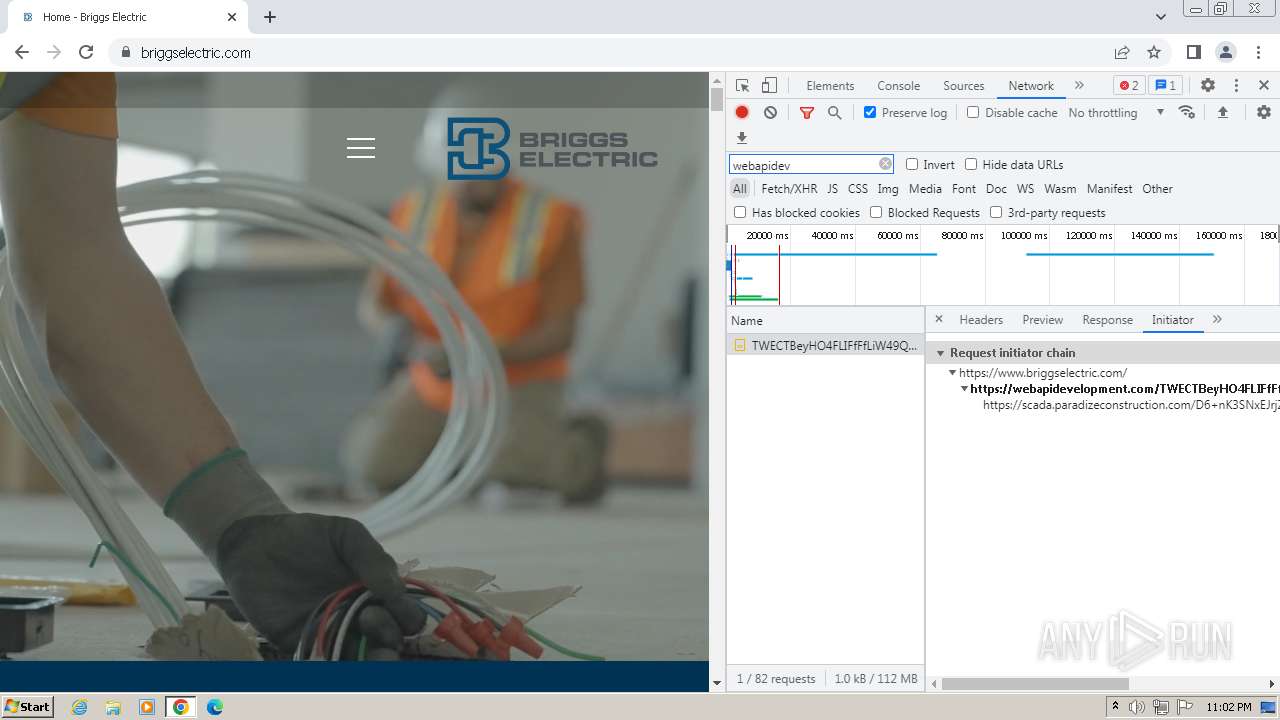Filter requests by Fetch/XHR
The width and height of the screenshot is (1280, 720).
[789, 189]
